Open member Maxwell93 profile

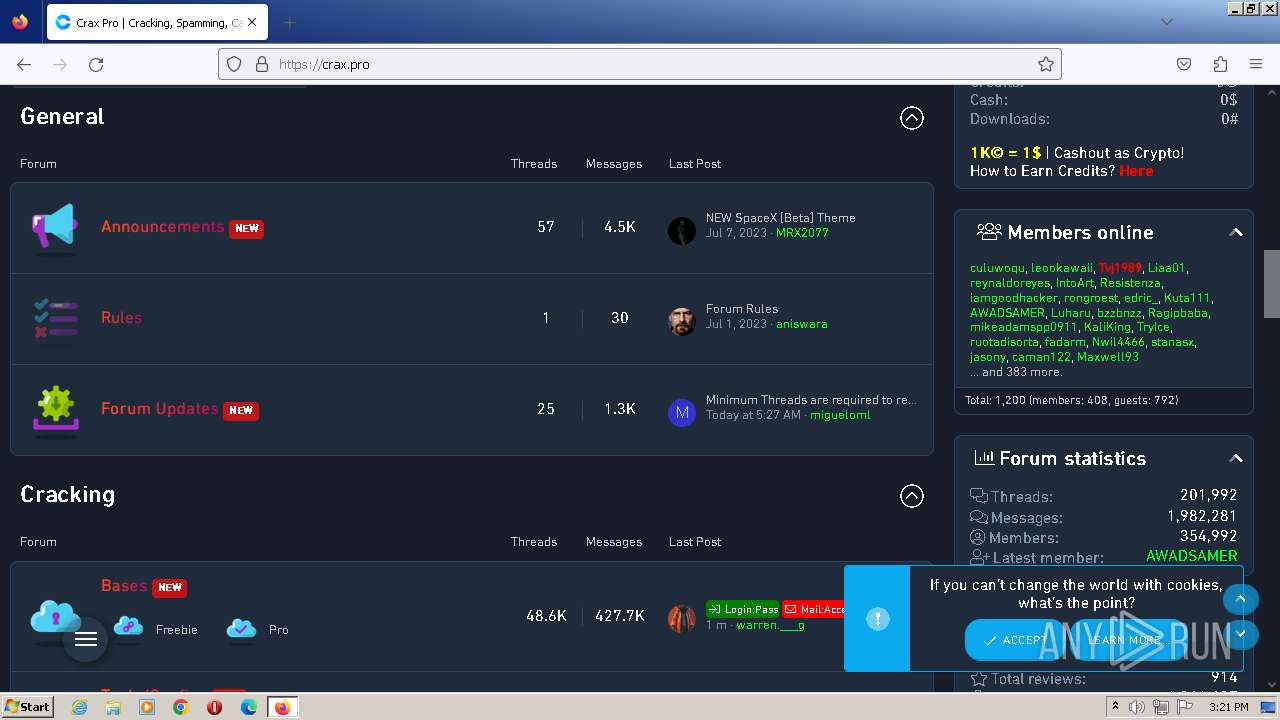click(x=1107, y=357)
